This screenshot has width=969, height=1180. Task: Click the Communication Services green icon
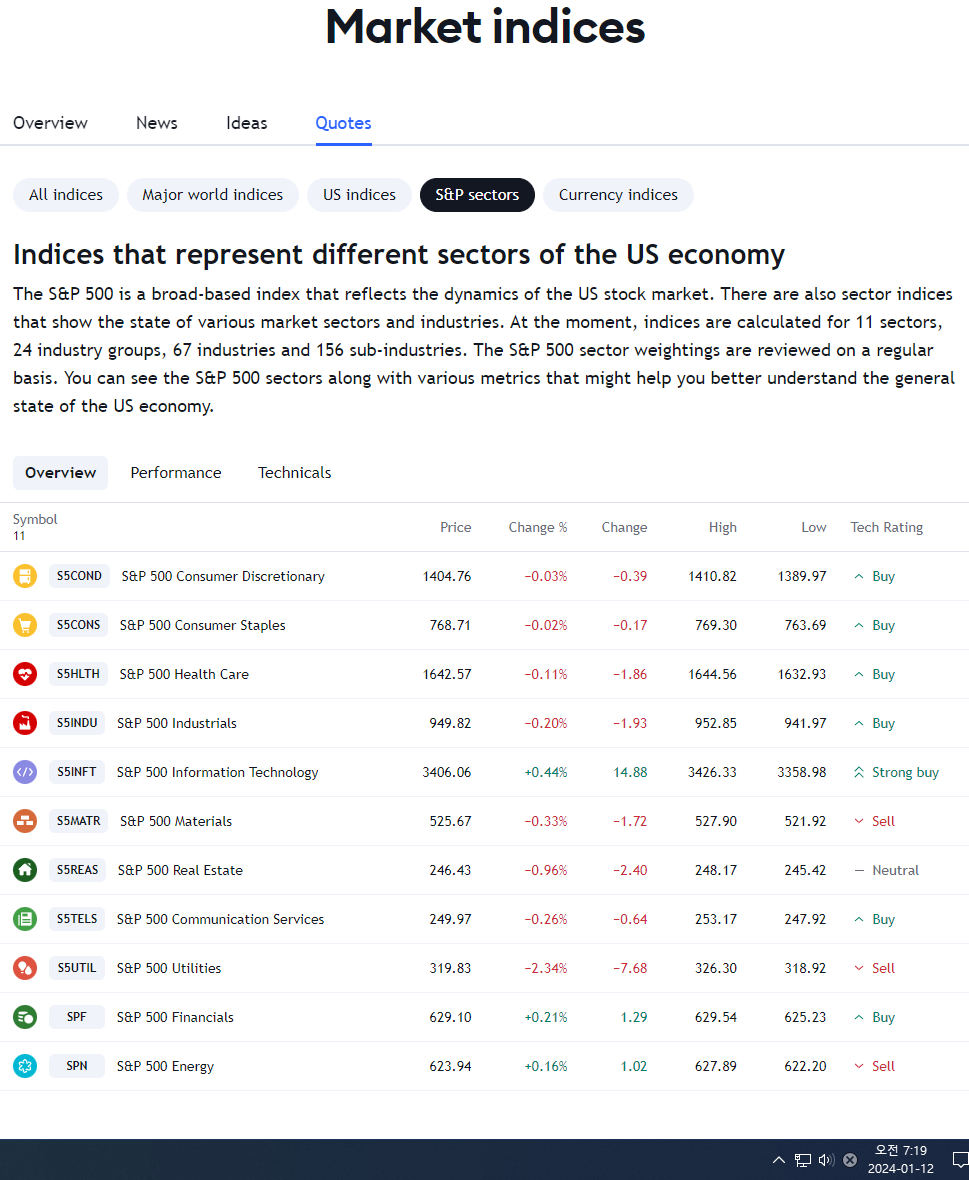(25, 919)
